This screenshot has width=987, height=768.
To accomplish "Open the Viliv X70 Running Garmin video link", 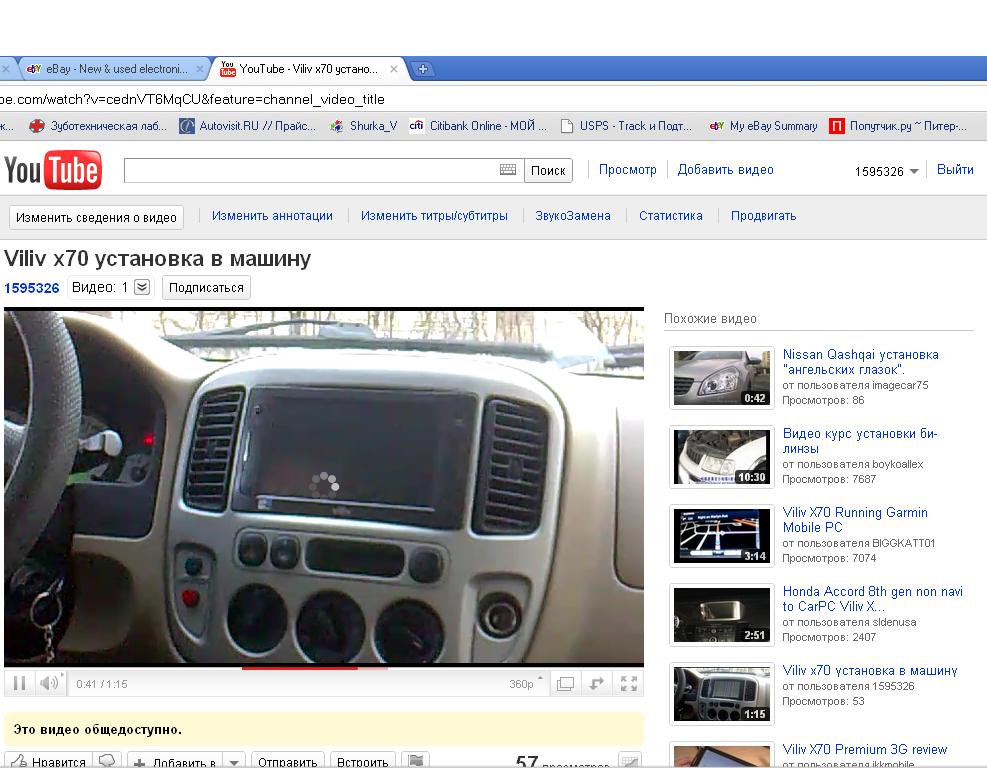I will click(x=855, y=520).
